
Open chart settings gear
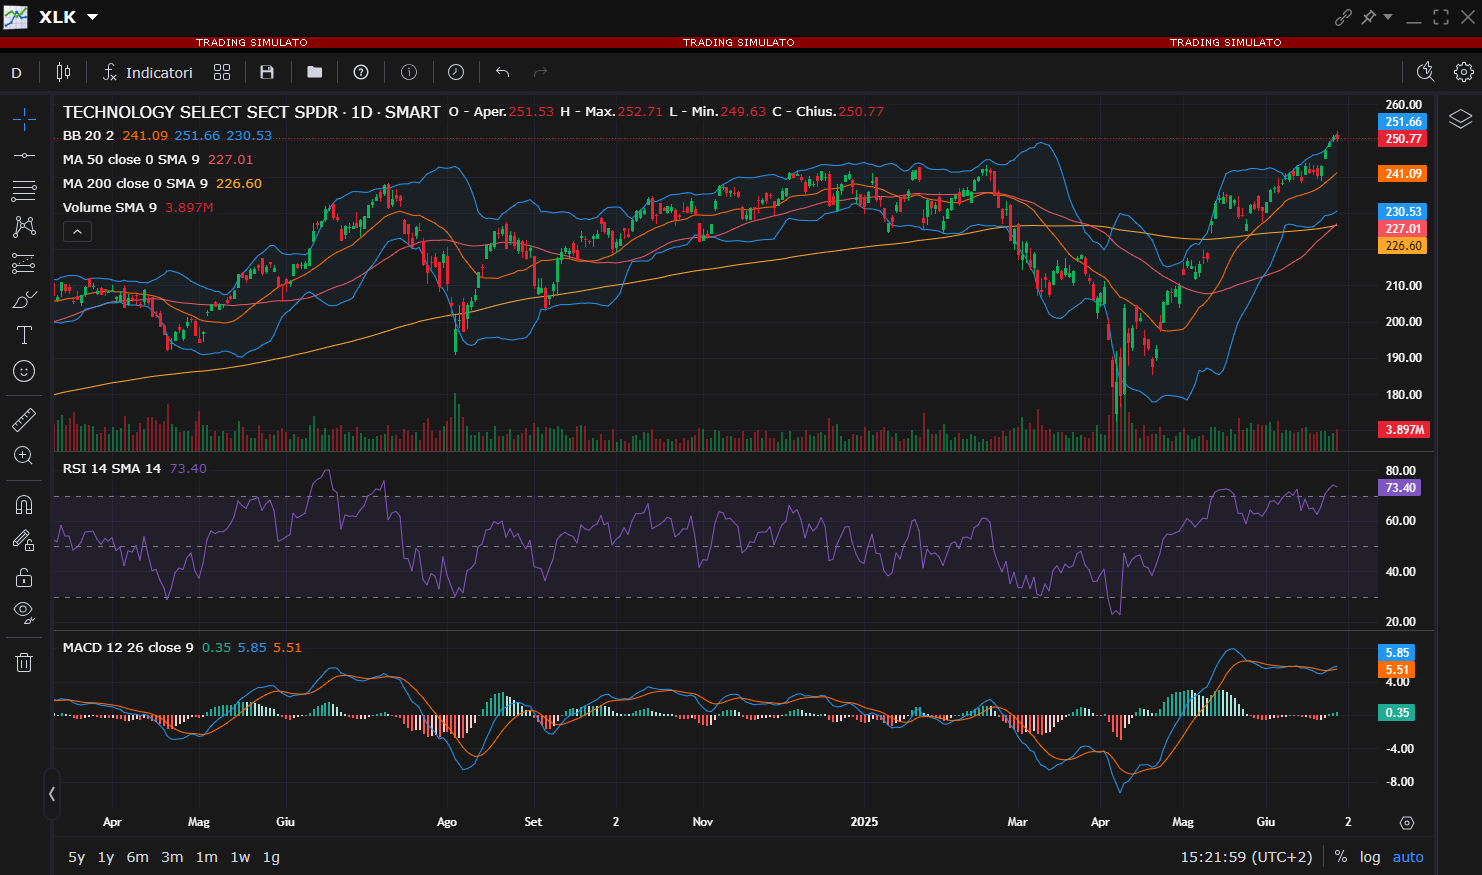point(1463,72)
